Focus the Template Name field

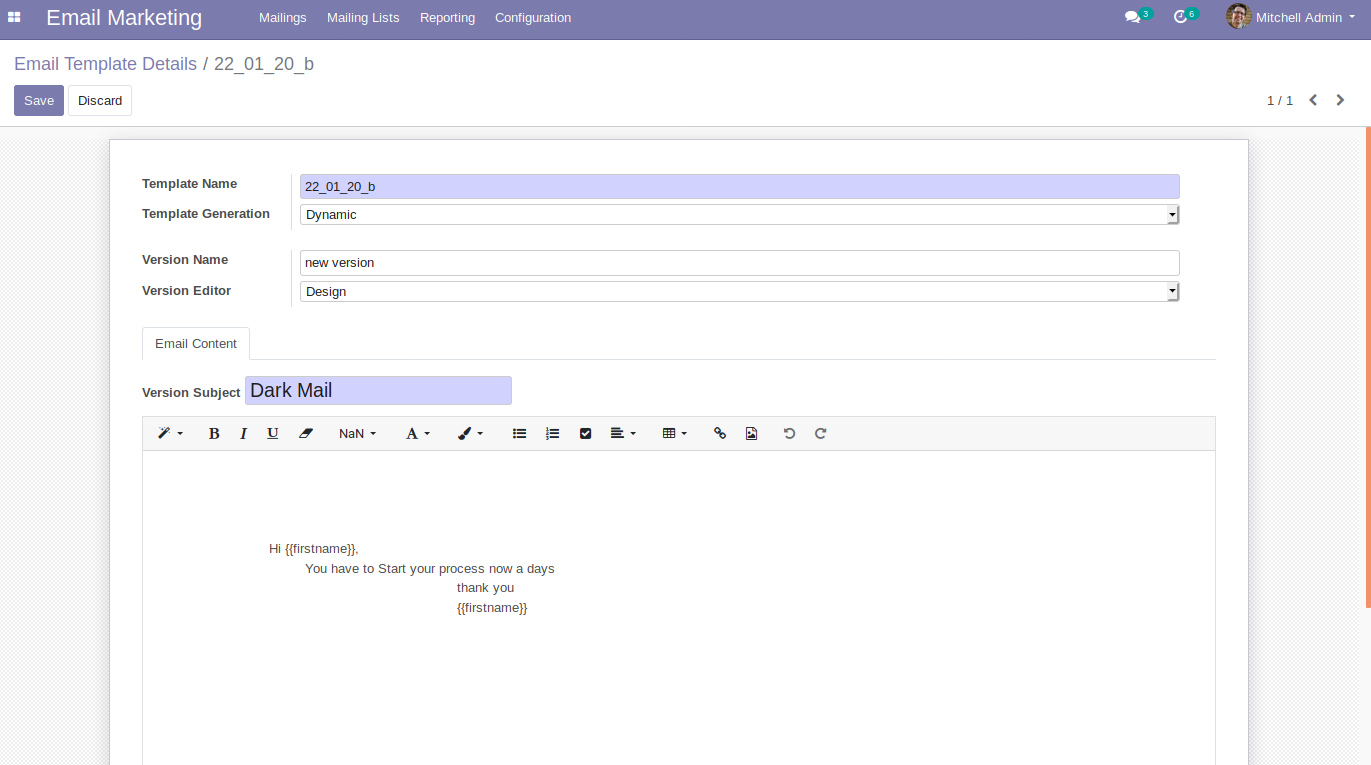point(740,186)
